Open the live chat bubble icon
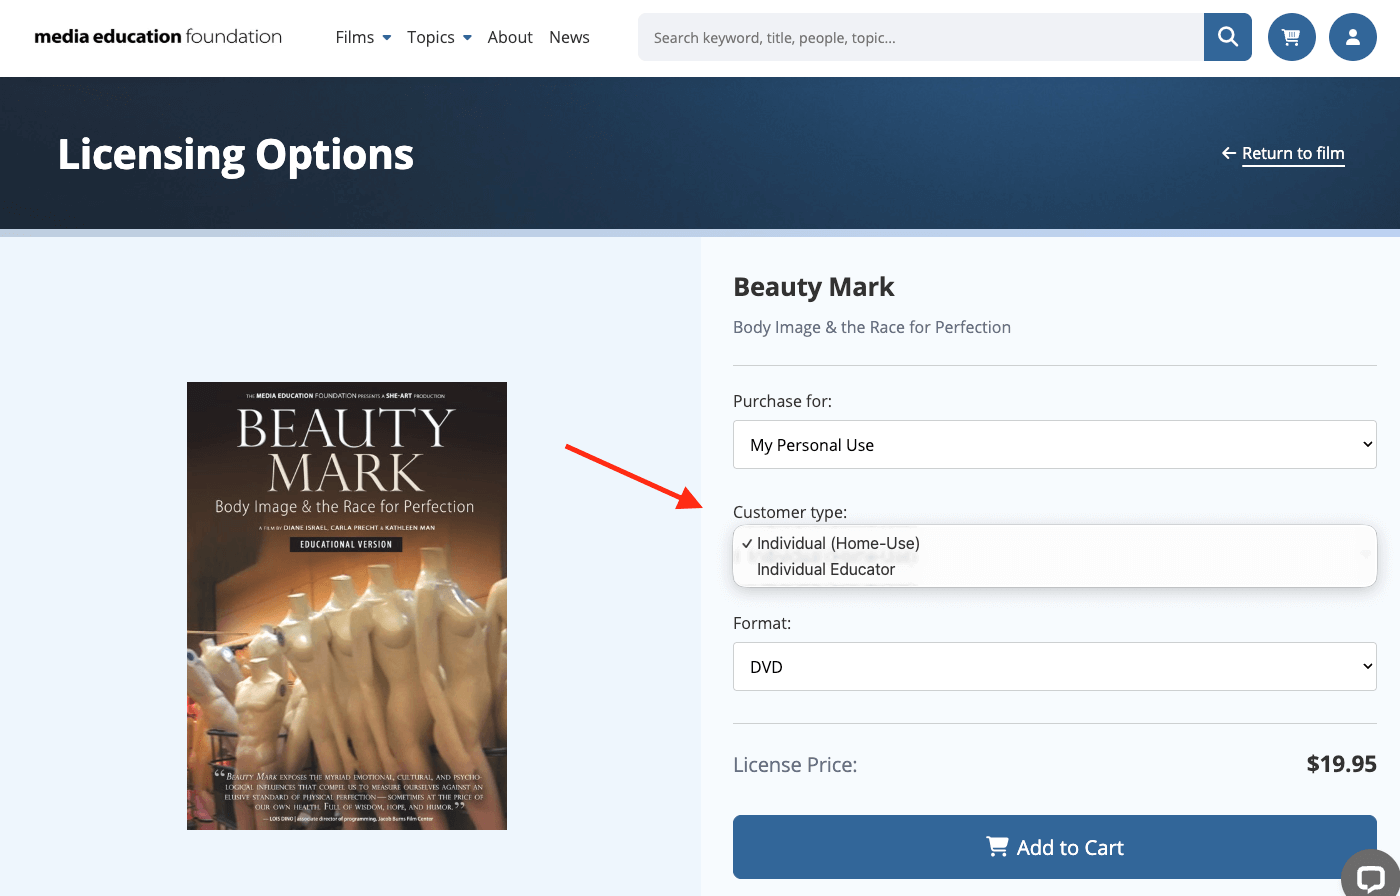Viewport: 1400px width, 896px height. pos(1370,879)
